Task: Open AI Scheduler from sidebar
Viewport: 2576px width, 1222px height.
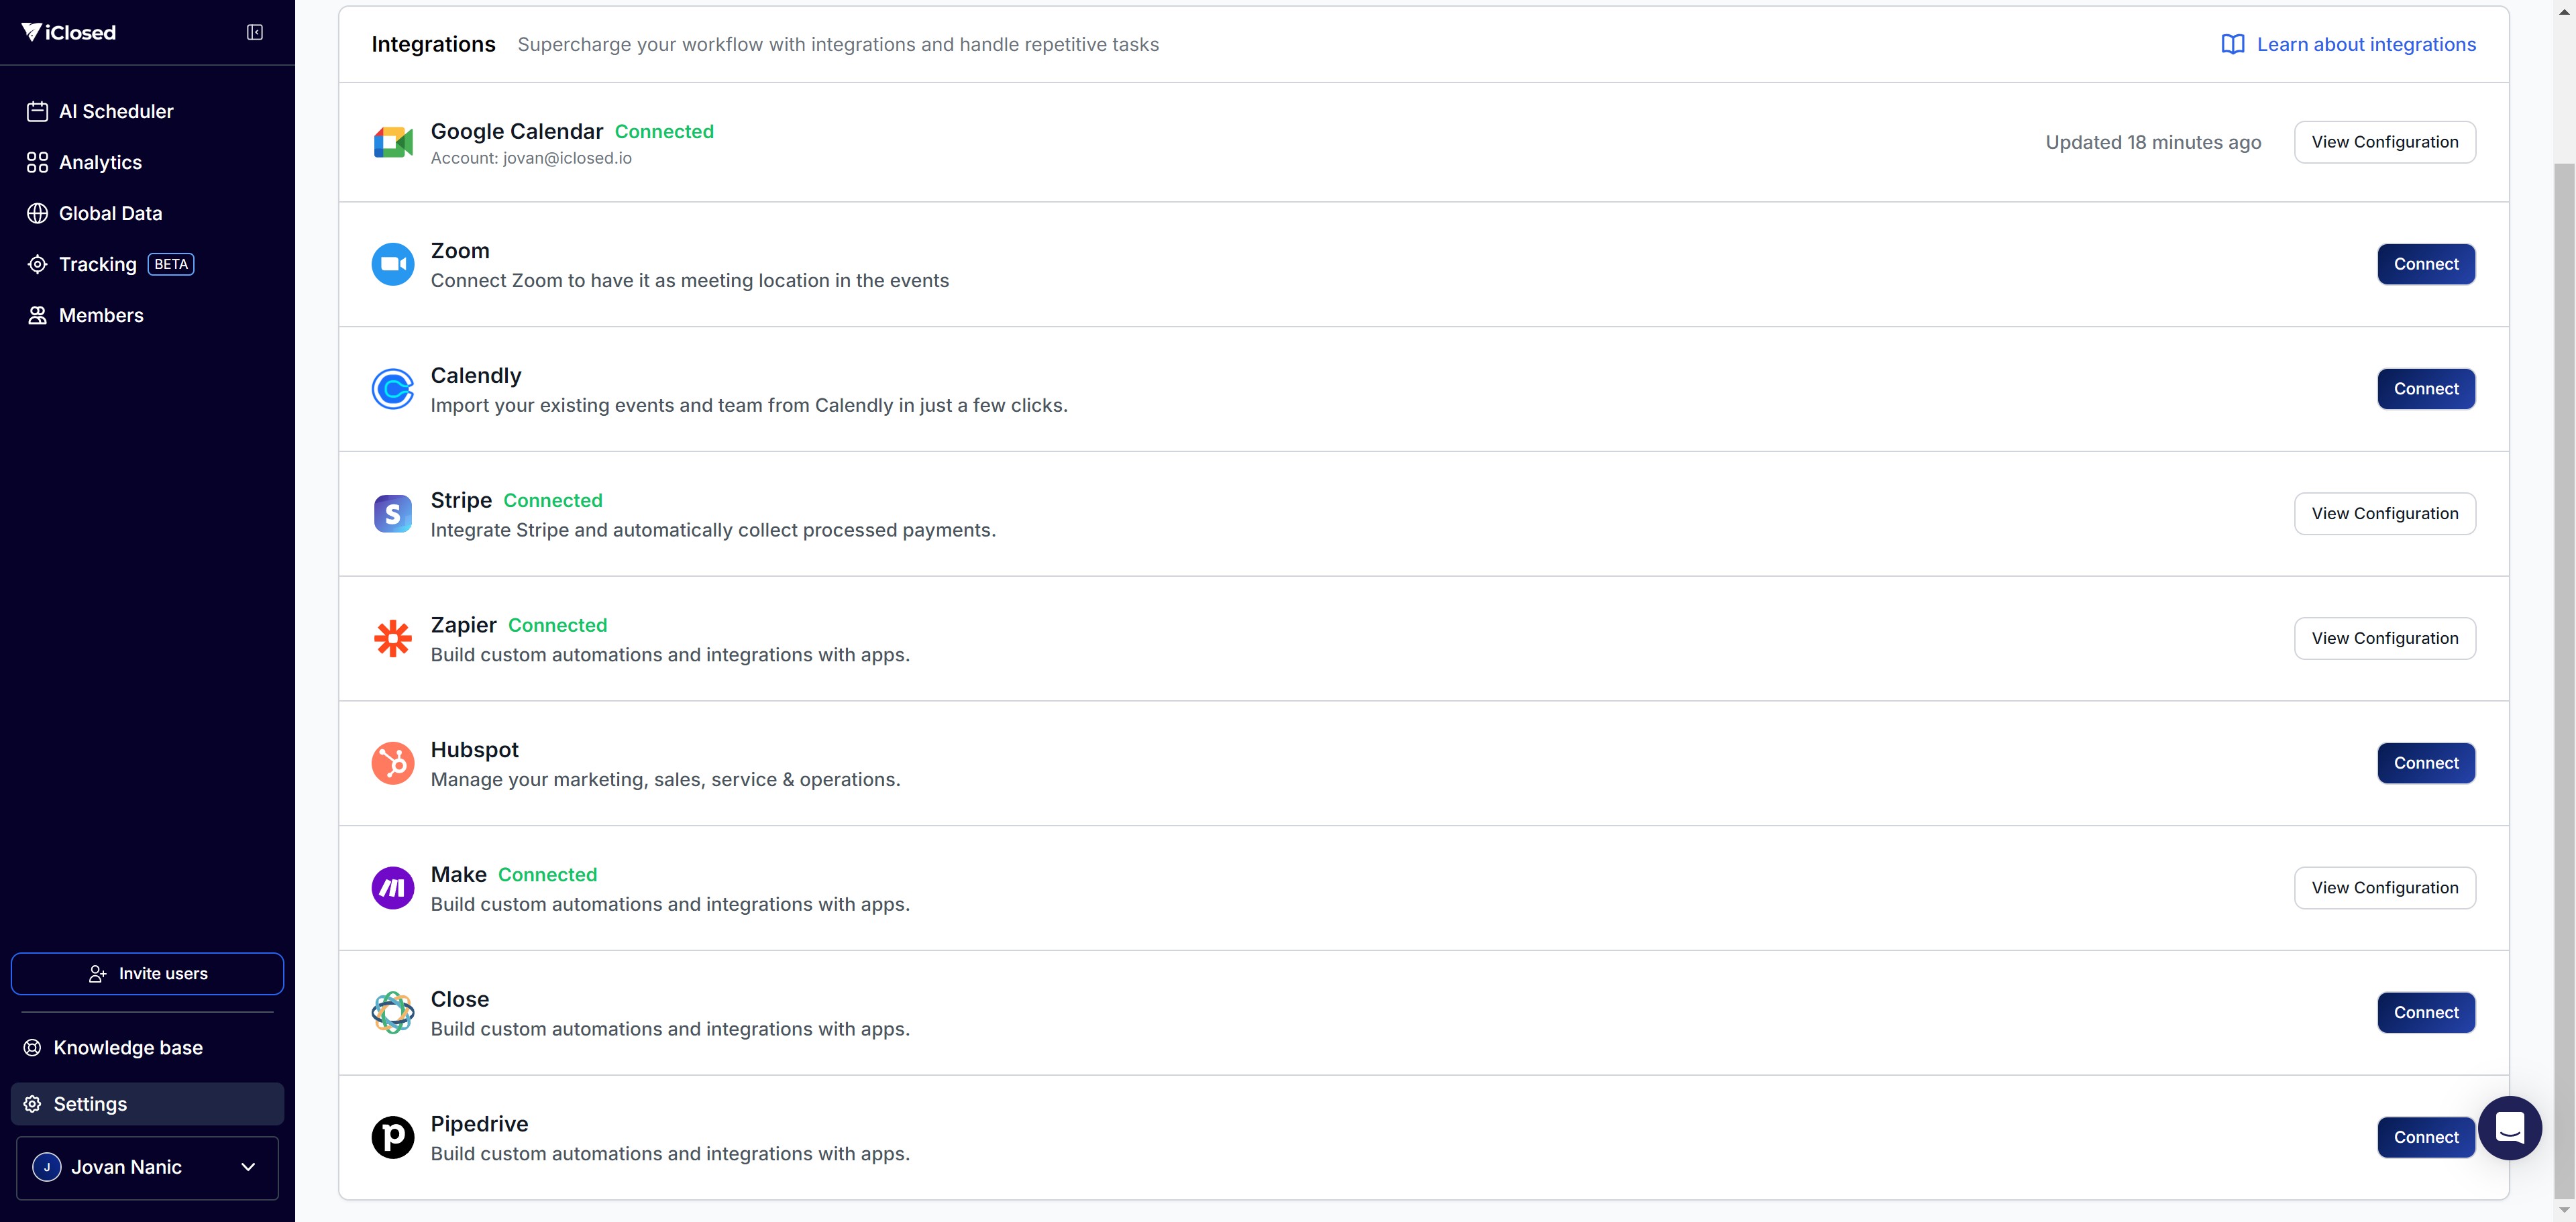Action: click(x=116, y=111)
